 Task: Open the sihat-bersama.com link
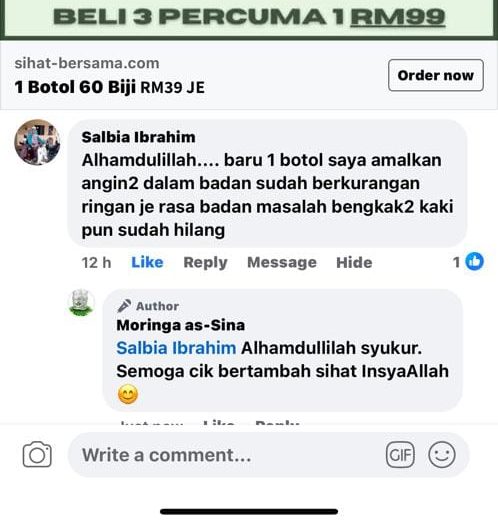[87, 63]
